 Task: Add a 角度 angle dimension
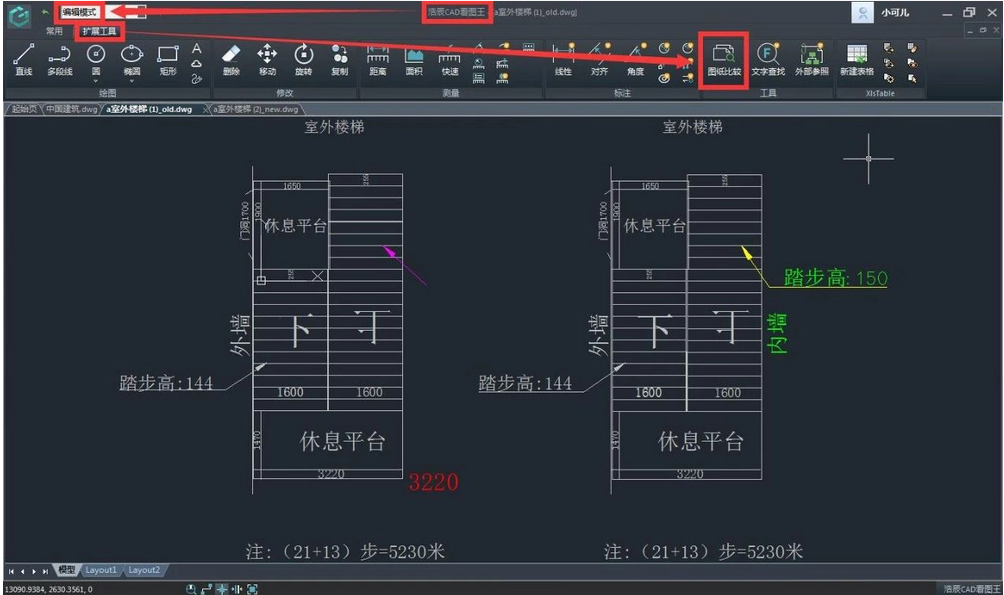[635, 60]
